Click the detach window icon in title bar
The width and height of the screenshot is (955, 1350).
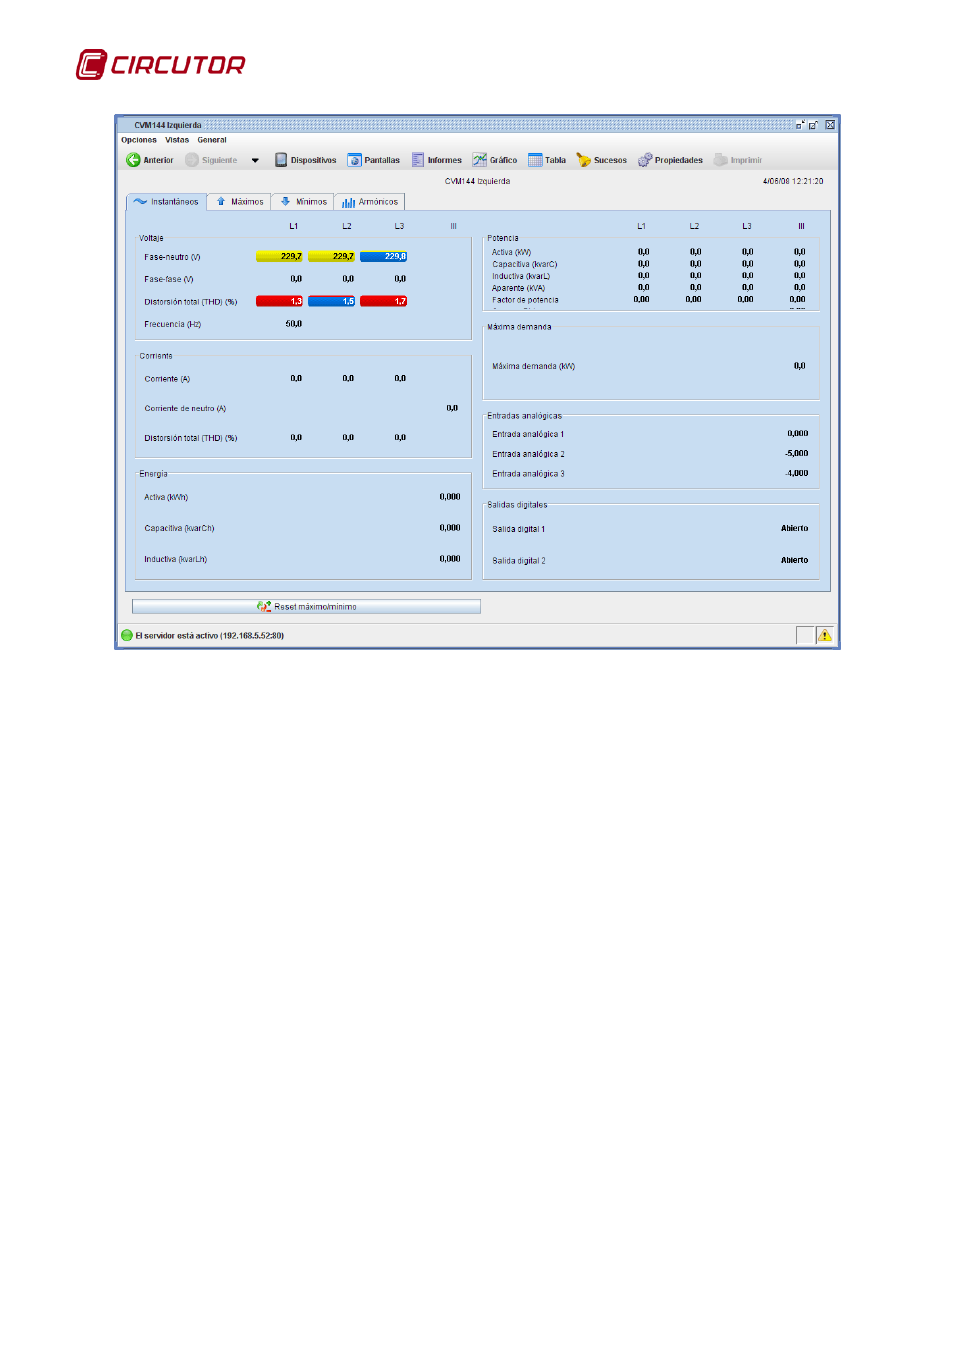tap(800, 125)
